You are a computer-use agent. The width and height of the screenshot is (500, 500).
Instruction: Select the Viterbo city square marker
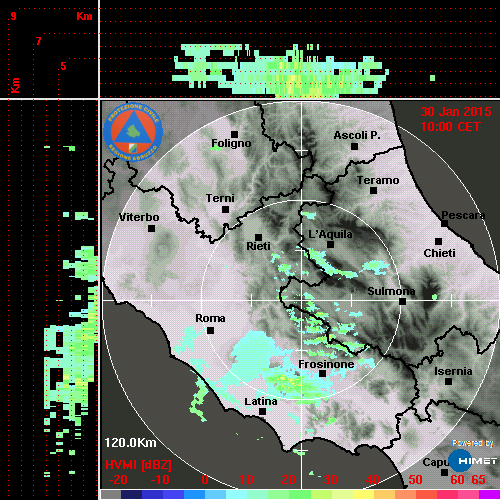pos(151,229)
